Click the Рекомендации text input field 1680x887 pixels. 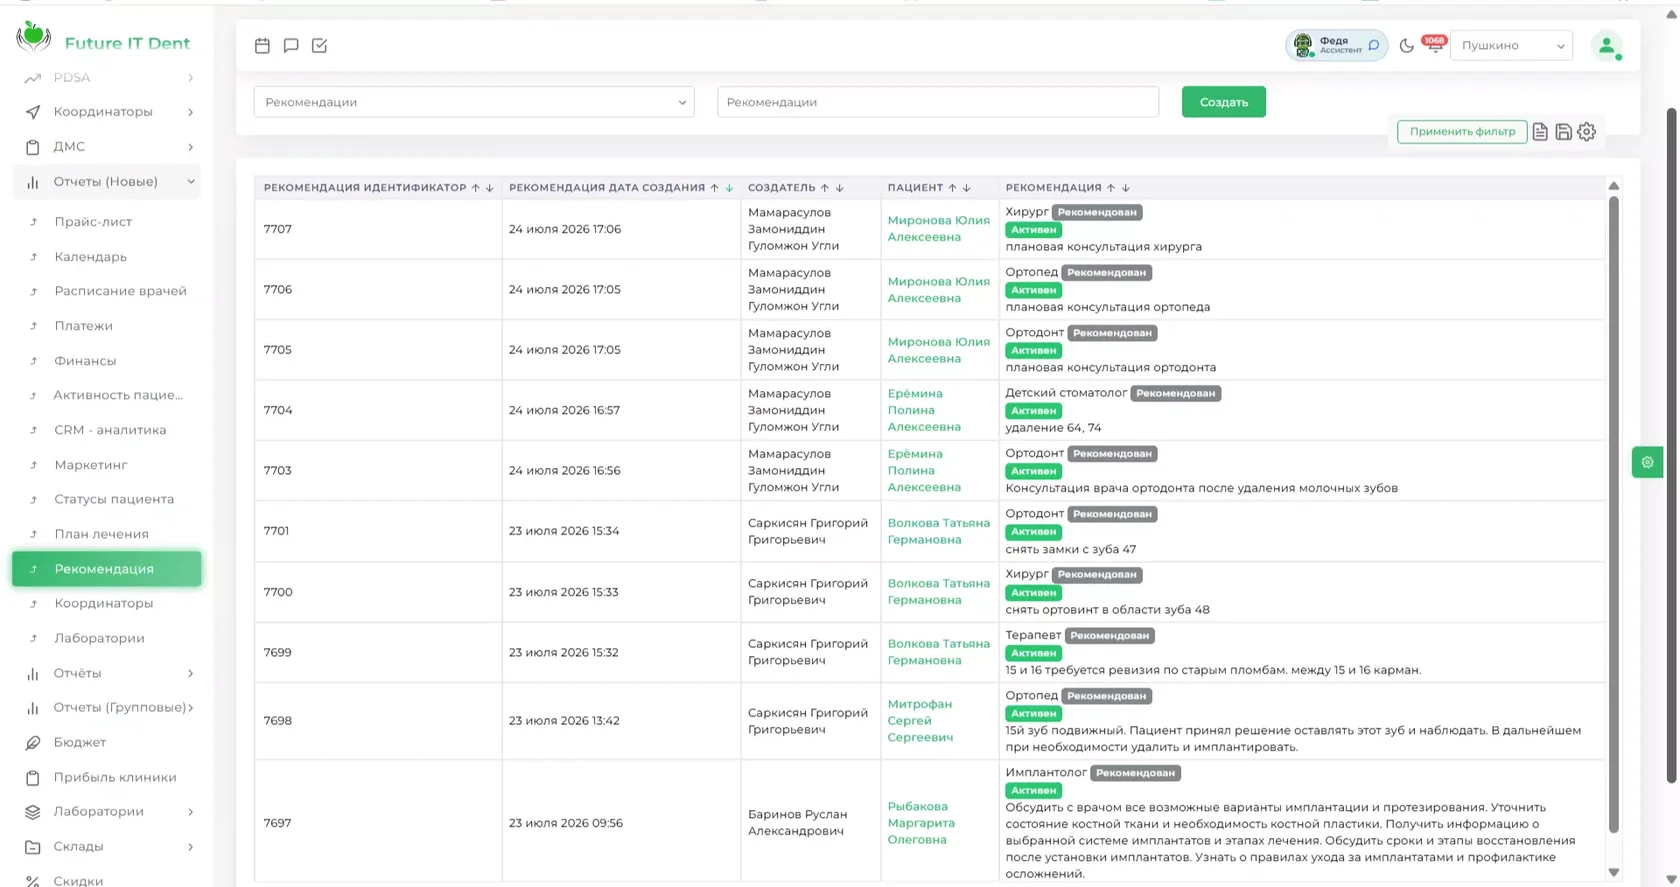[938, 102]
